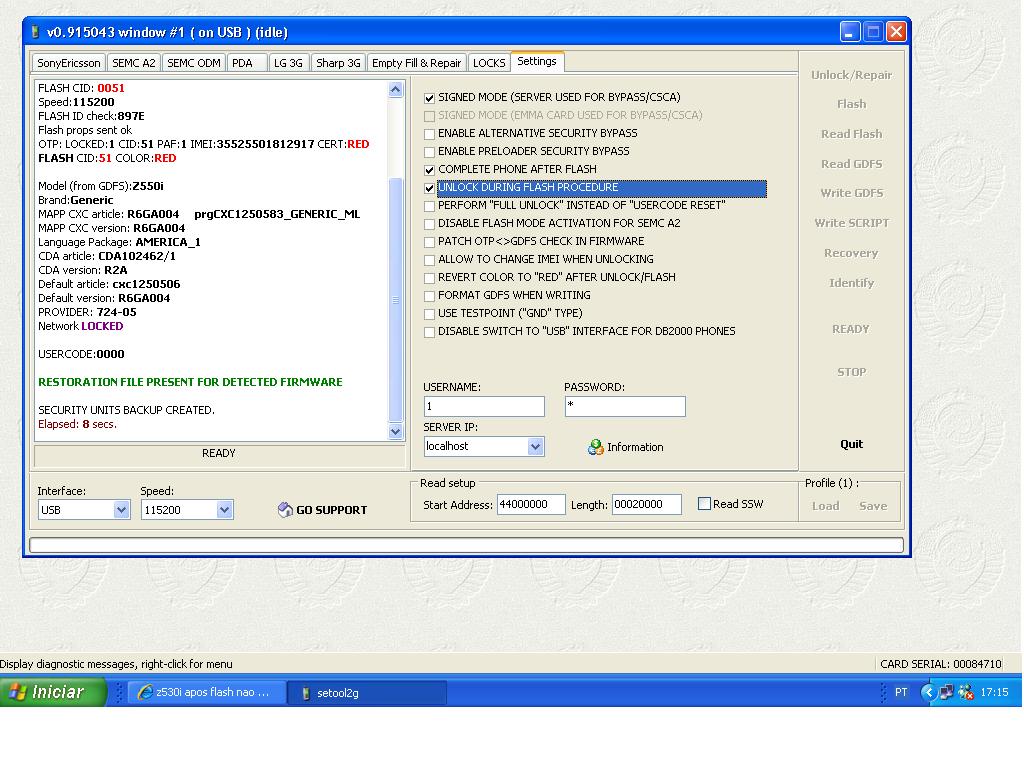Check FORMAT GDFS WHEN WRITING

pos(429,296)
